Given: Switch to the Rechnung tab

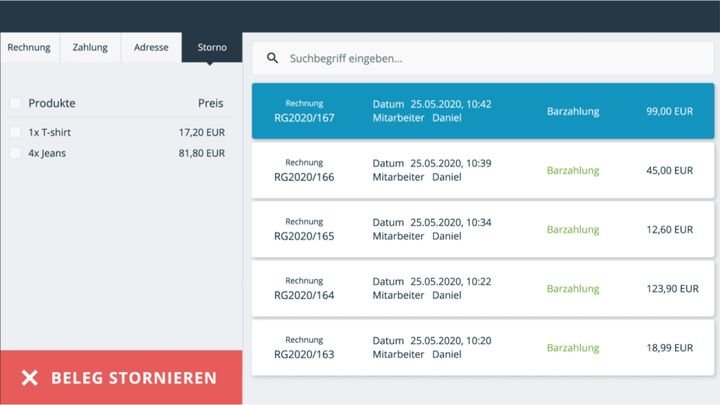Looking at the screenshot, I should [x=29, y=47].
